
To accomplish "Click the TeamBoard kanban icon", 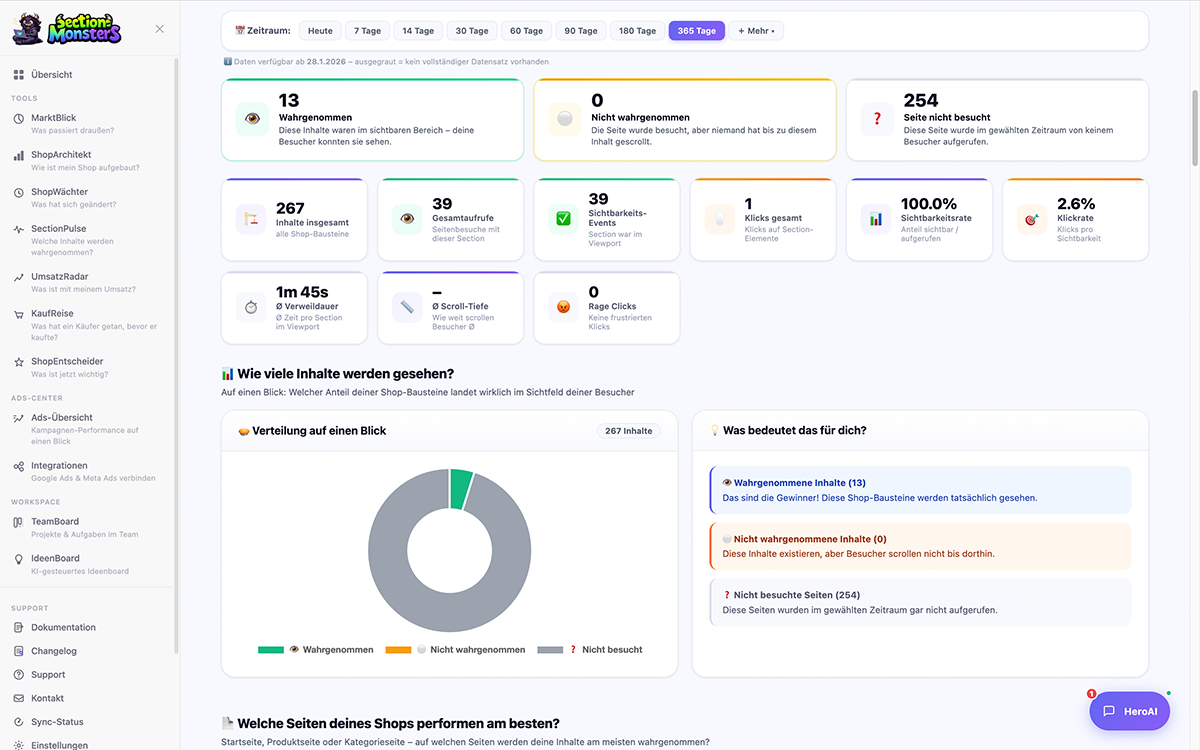I will 19,522.
